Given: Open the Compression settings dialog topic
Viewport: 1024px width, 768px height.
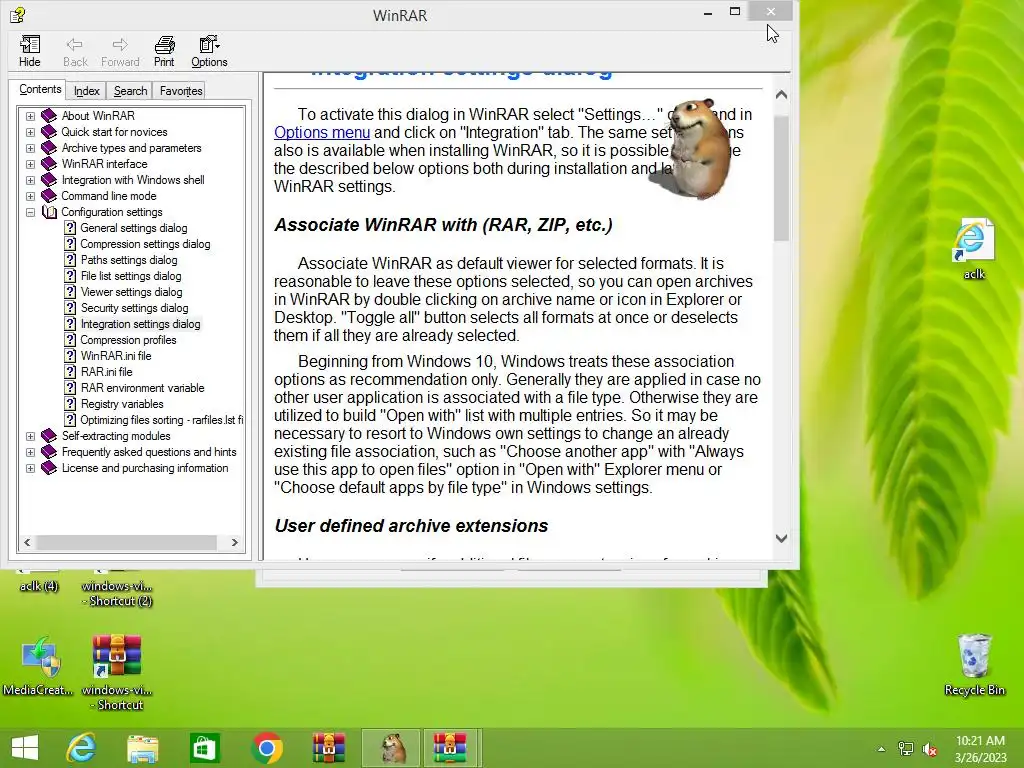Looking at the screenshot, I should (x=145, y=244).
